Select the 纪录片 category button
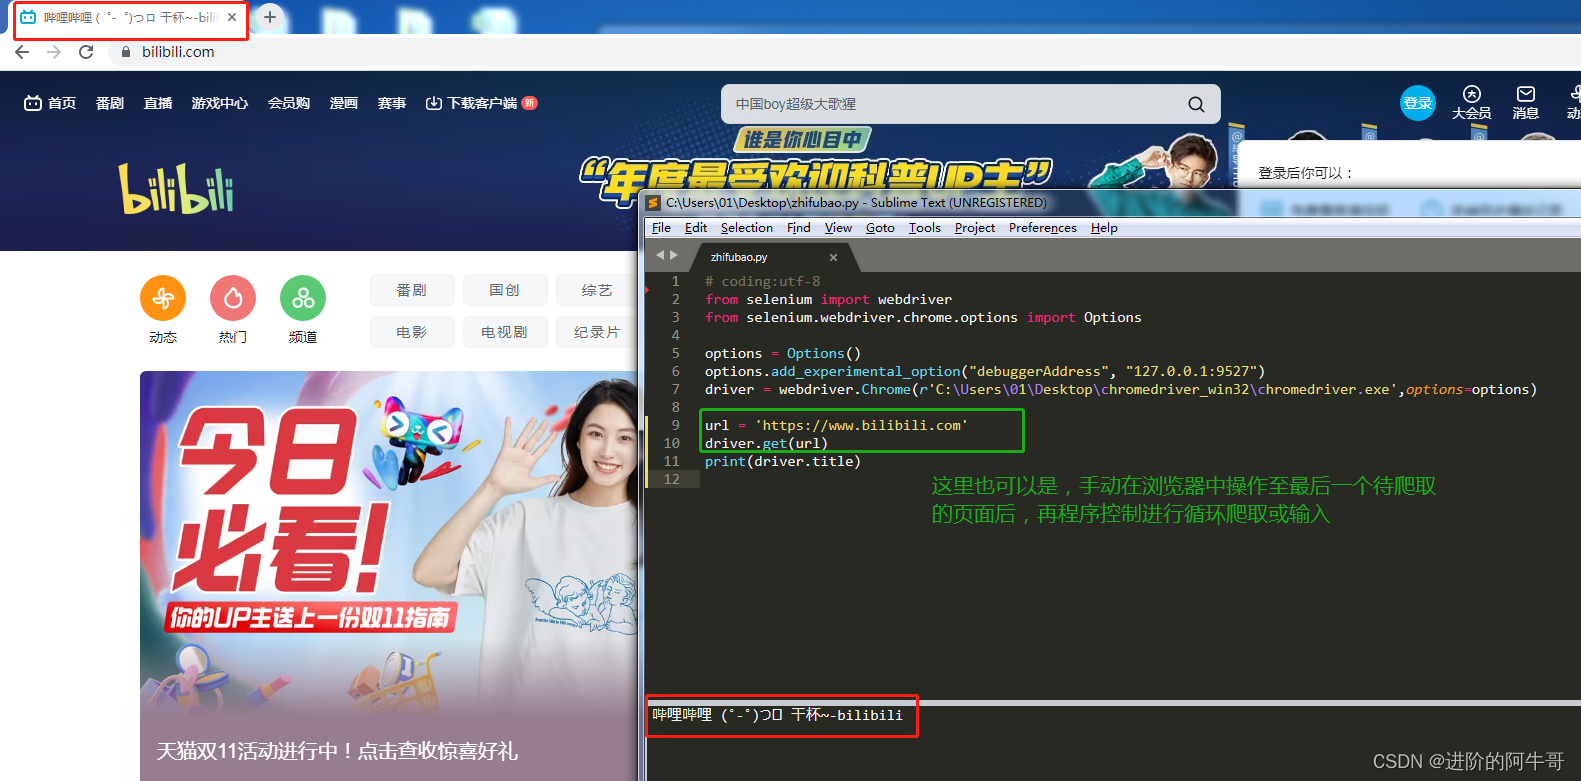 click(x=597, y=332)
